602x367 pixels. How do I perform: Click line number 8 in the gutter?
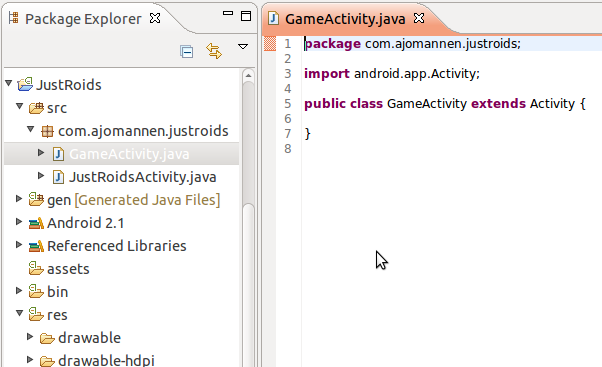coord(288,149)
